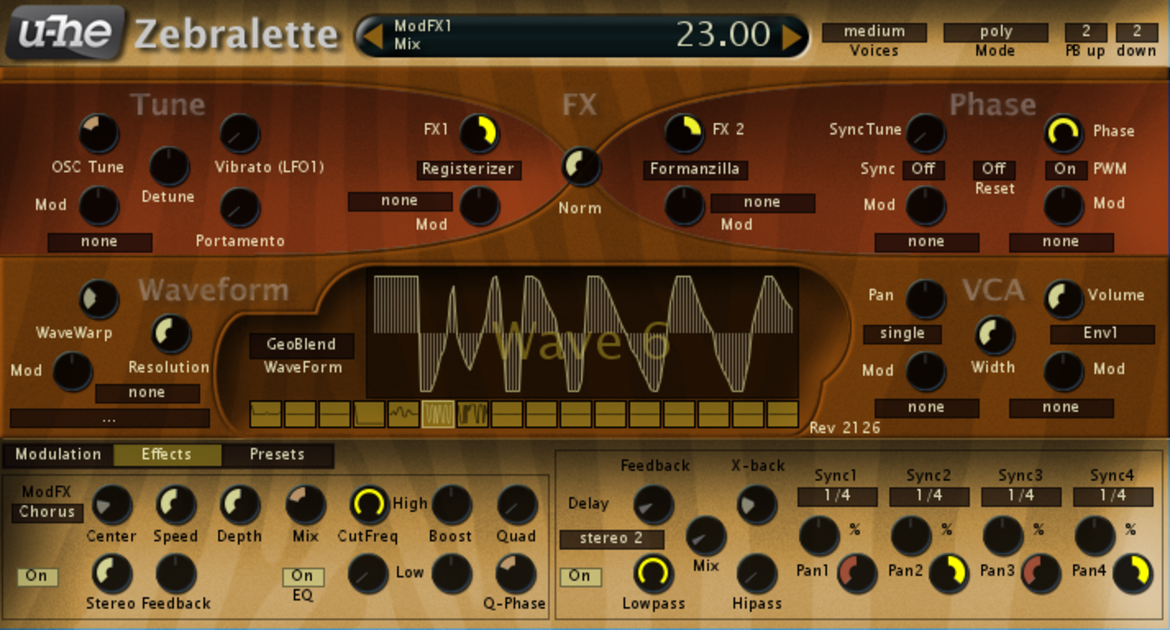The width and height of the screenshot is (1170, 630).
Task: Switch to the Effects tab
Action: click(x=167, y=455)
